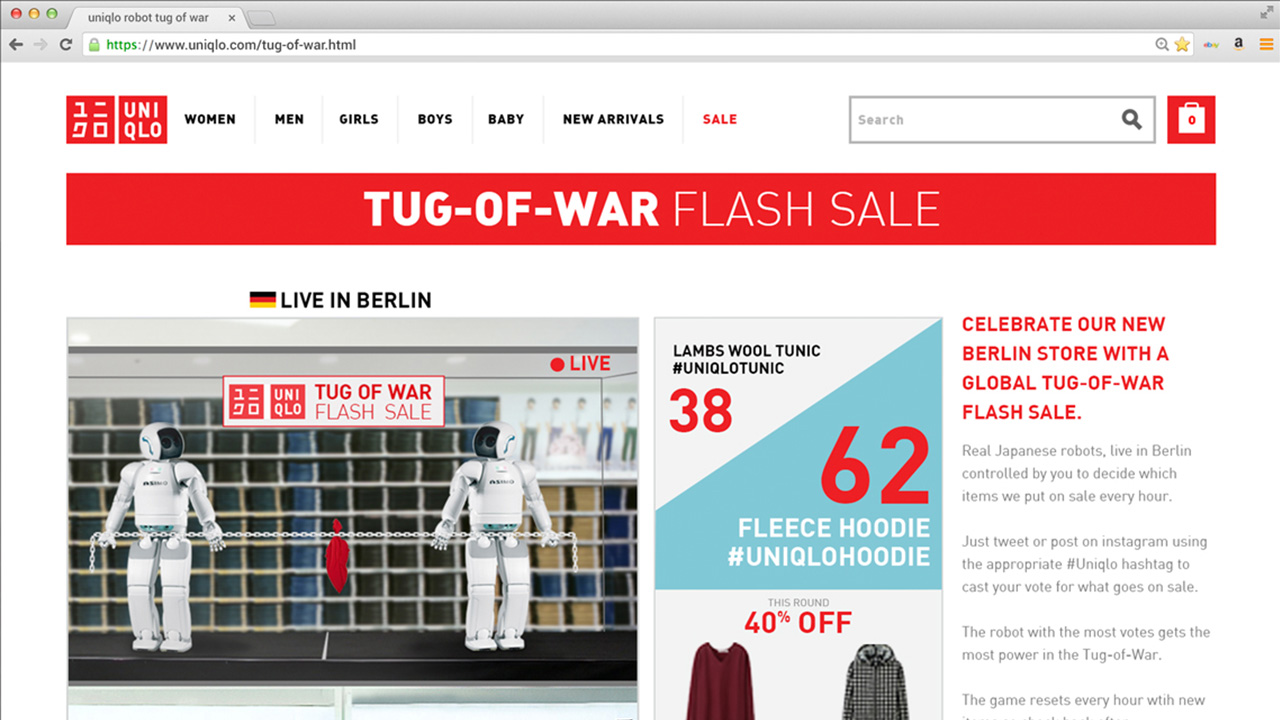Viewport: 1280px width, 720px height.
Task: Click the Amazon extension icon
Action: (x=1238, y=44)
